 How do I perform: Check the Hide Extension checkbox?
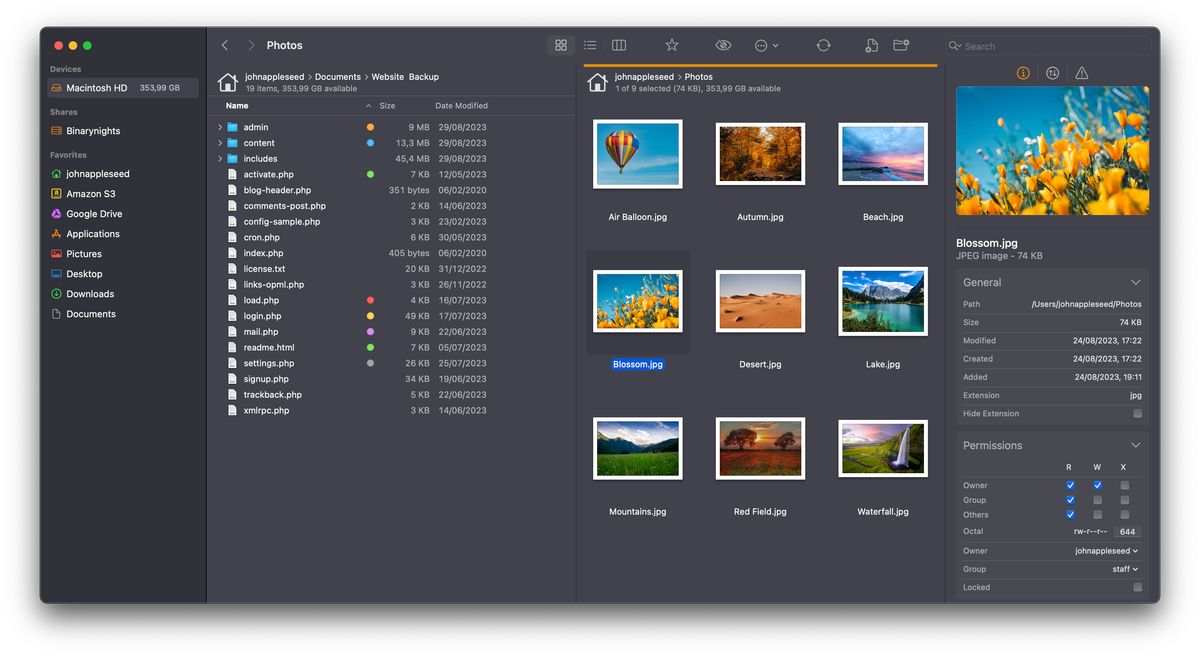tap(1136, 413)
